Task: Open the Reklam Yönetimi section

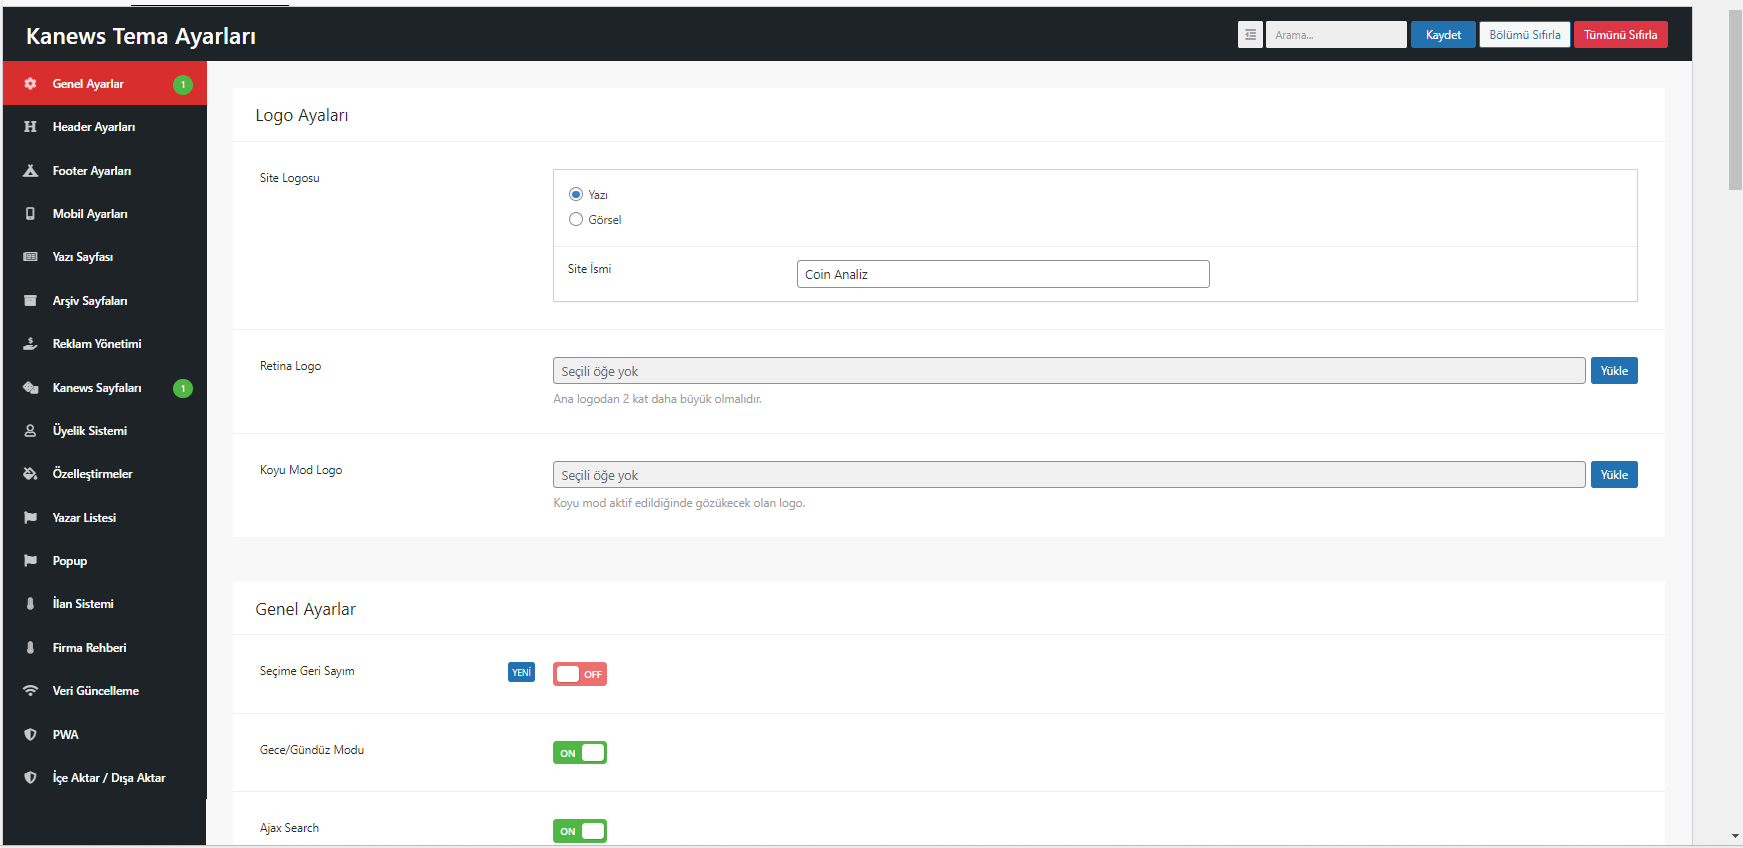Action: 105,344
